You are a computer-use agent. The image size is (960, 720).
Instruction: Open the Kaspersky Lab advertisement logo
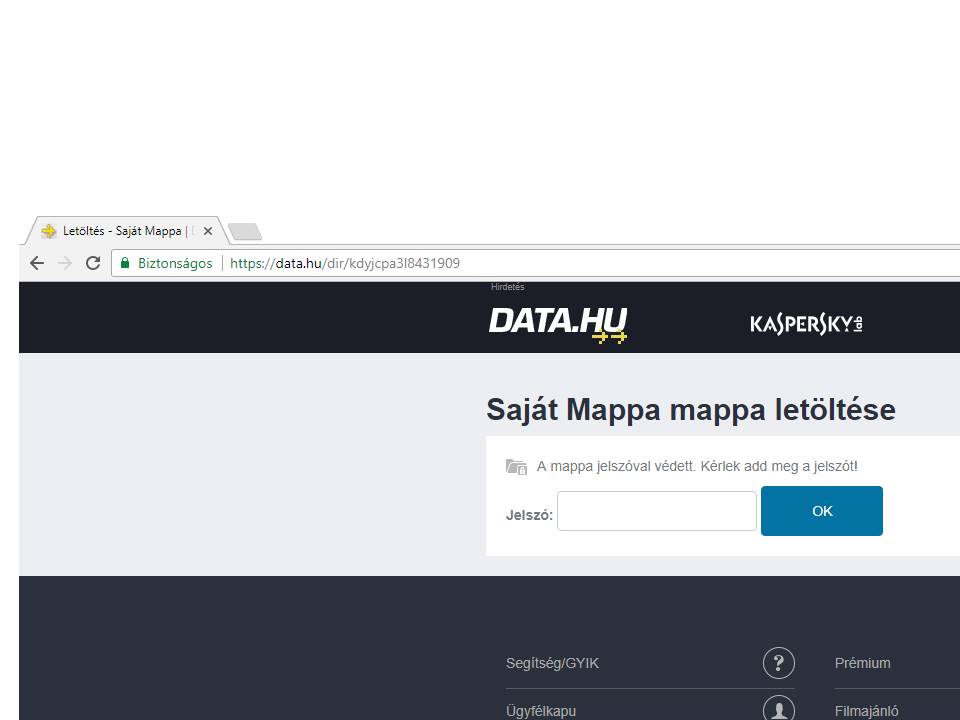coord(806,323)
